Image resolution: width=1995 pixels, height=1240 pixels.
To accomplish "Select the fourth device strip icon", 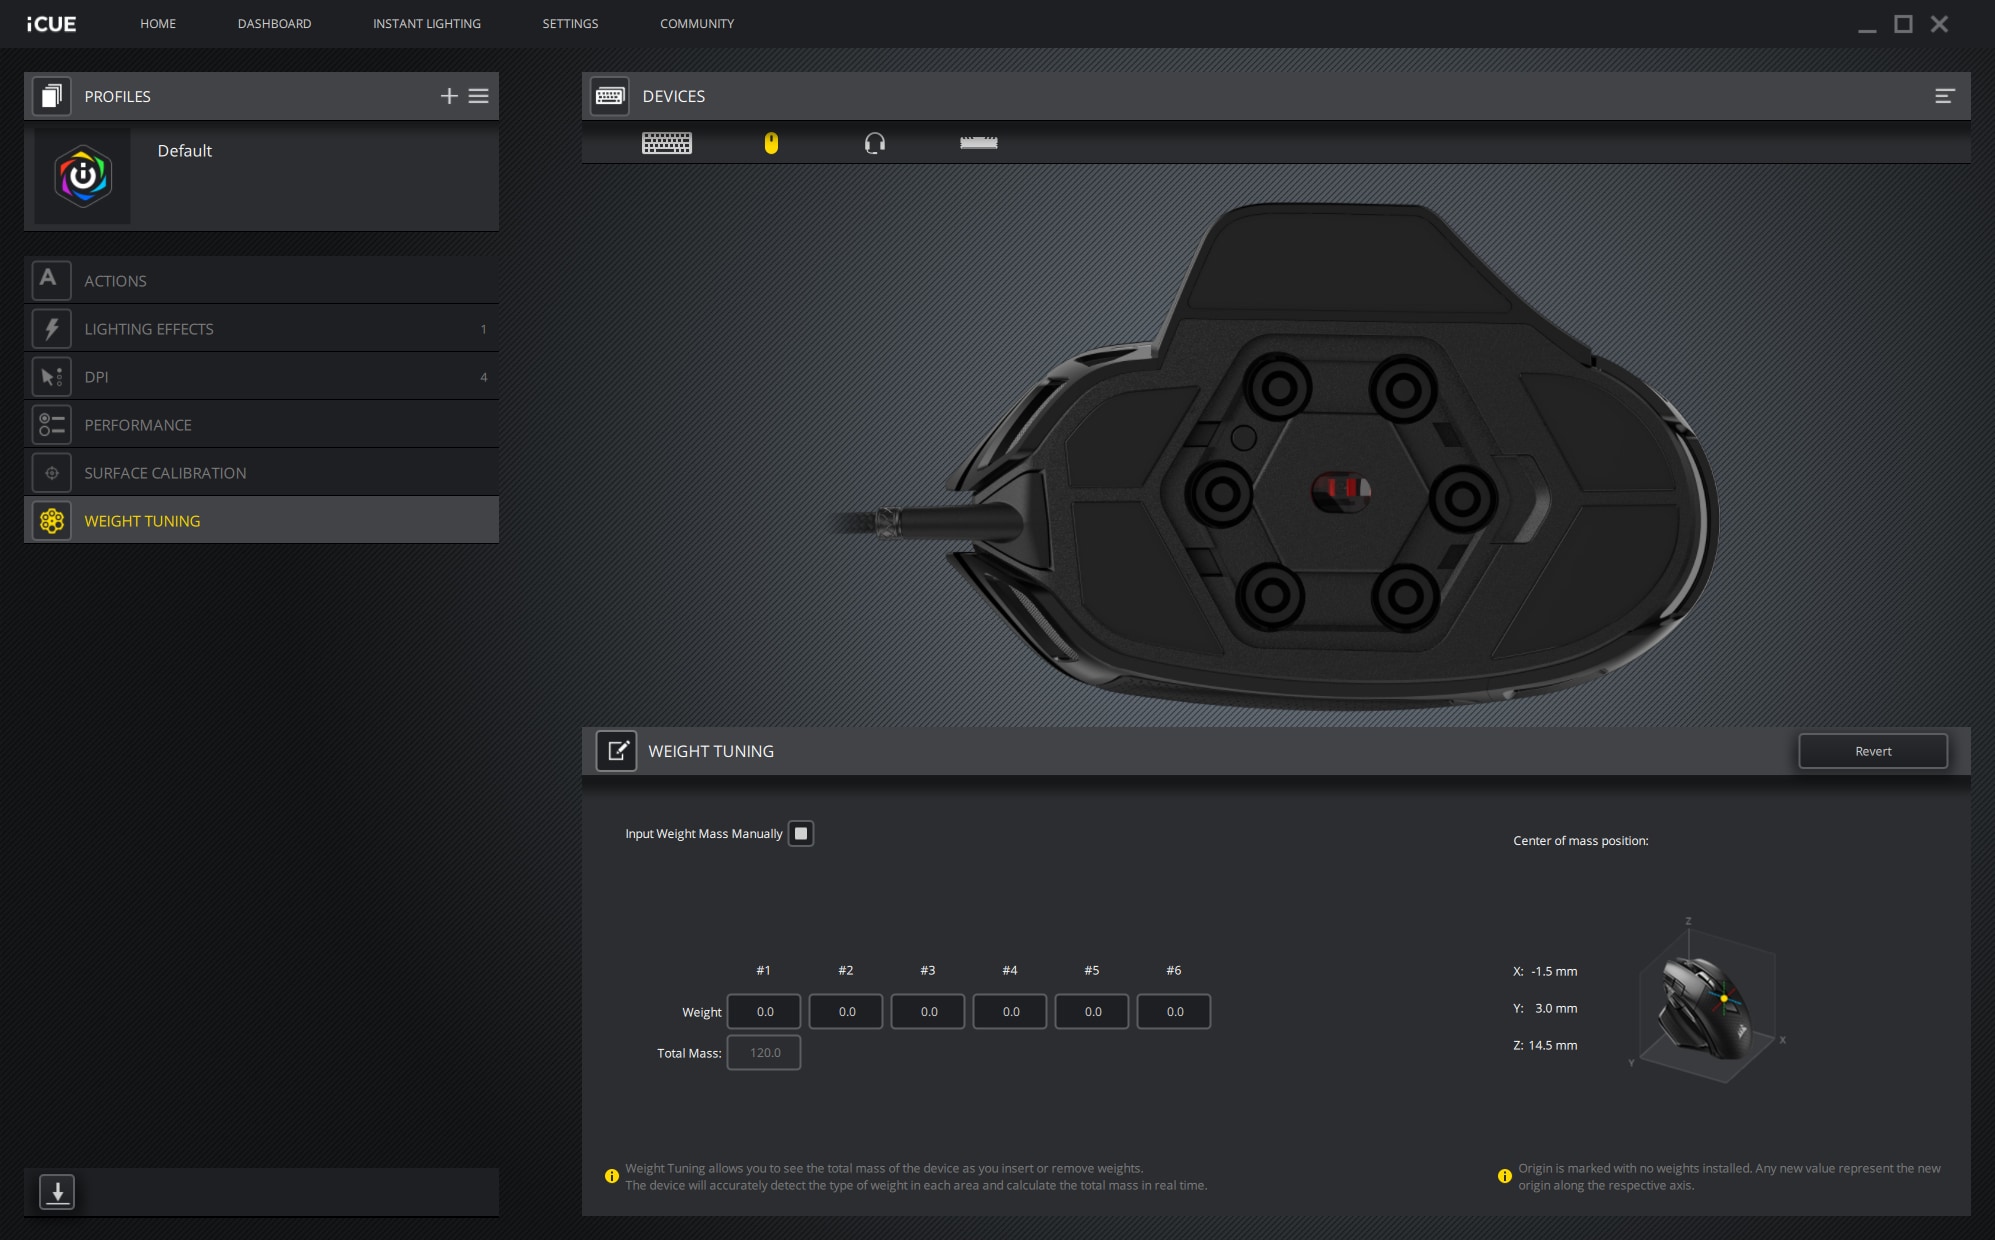I will point(978,143).
